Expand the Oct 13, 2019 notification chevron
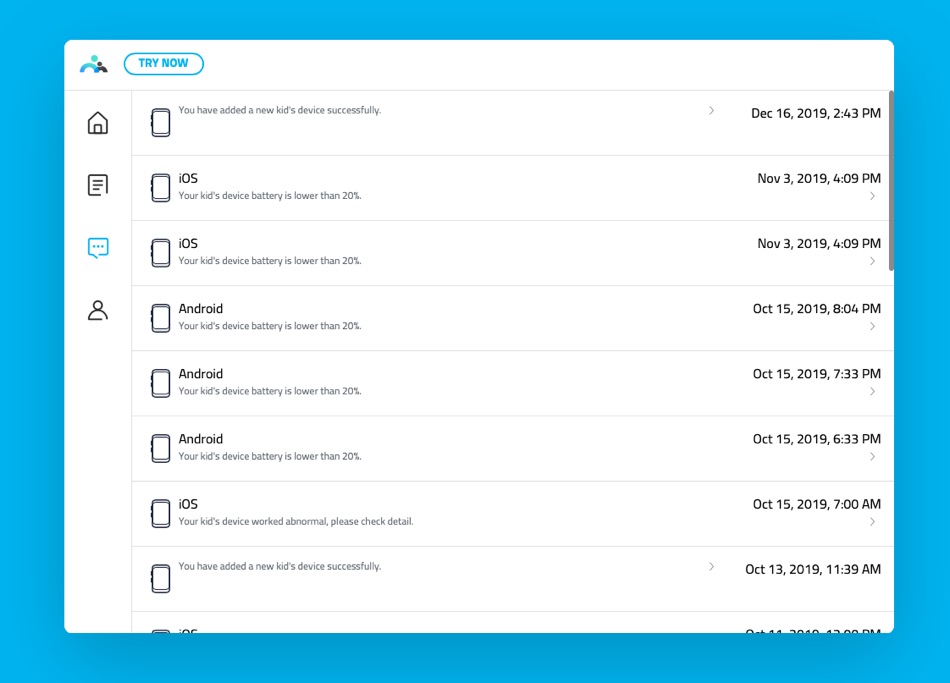950x683 pixels. 712,567
